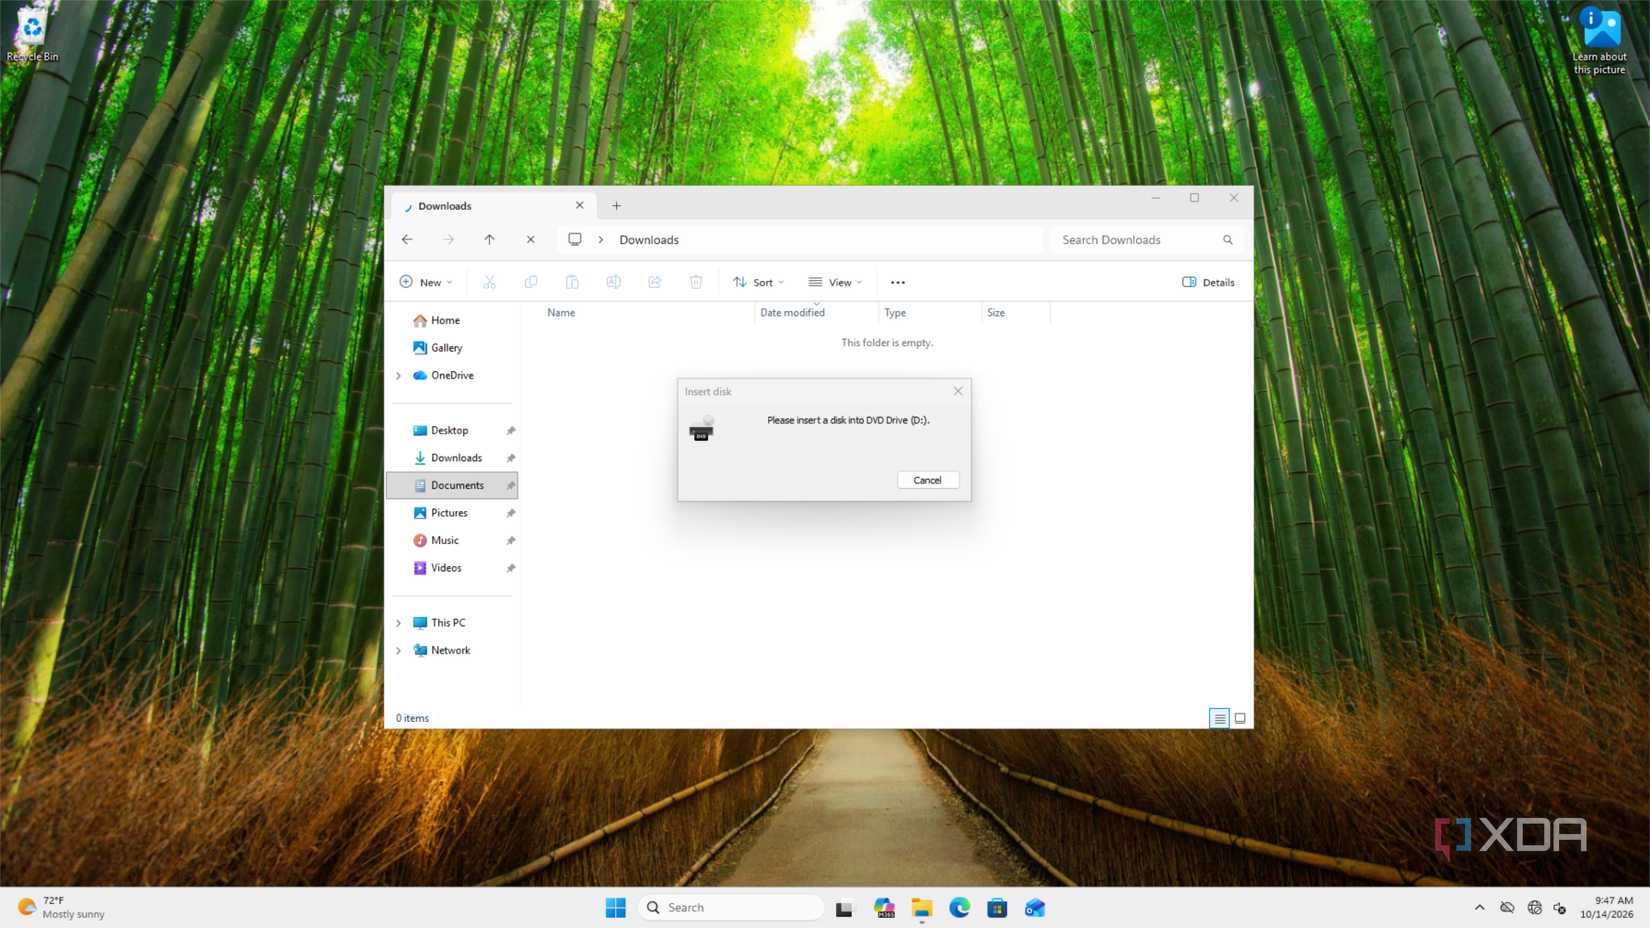The height and width of the screenshot is (928, 1650).
Task: Open Microsoft Edge from taskbar
Action: coord(960,907)
